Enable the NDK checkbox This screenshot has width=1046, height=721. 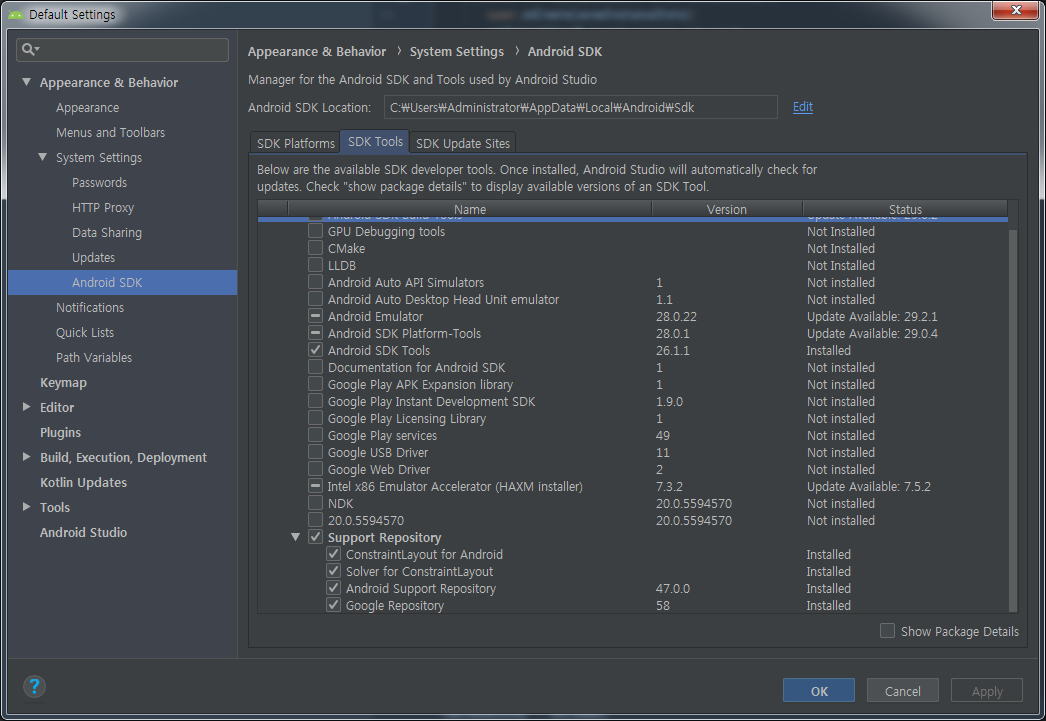(x=316, y=503)
